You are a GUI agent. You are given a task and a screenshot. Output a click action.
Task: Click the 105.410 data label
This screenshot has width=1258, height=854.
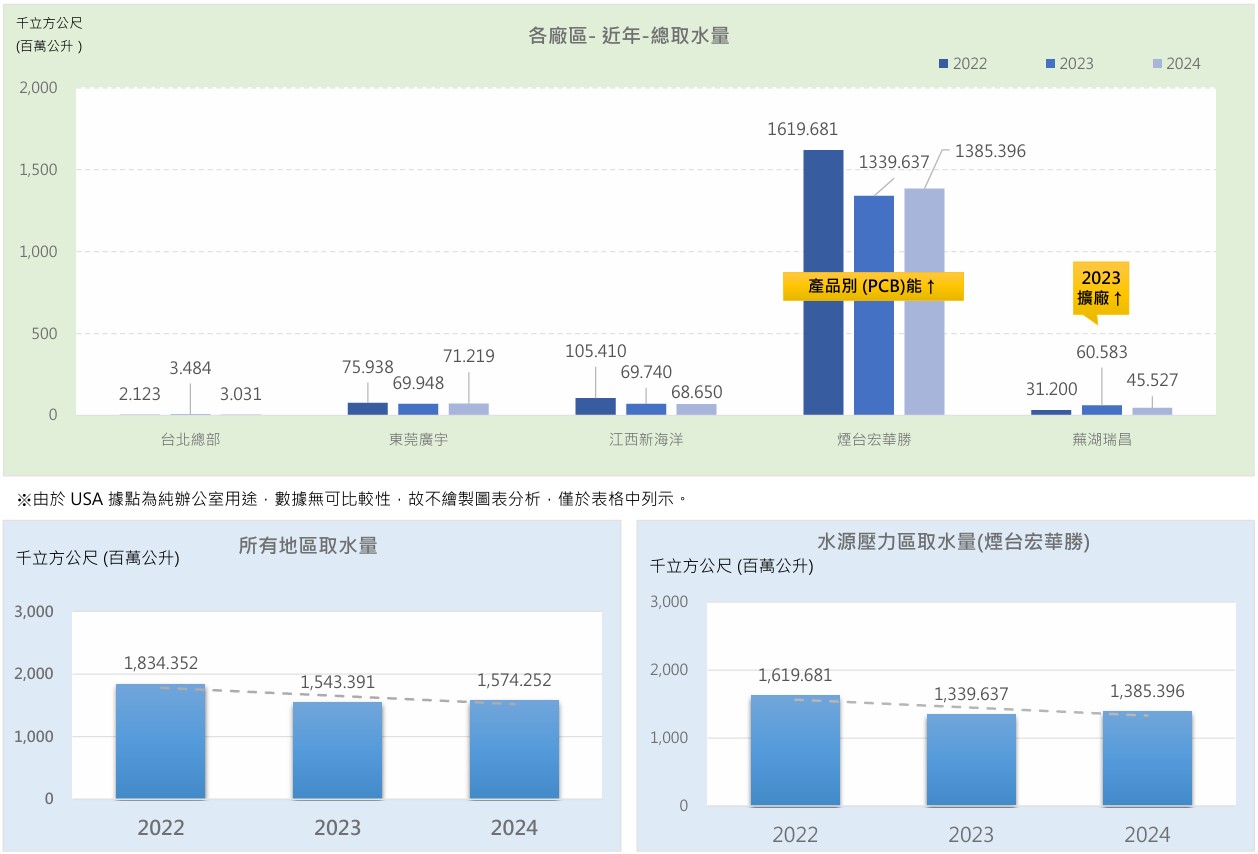pos(595,351)
